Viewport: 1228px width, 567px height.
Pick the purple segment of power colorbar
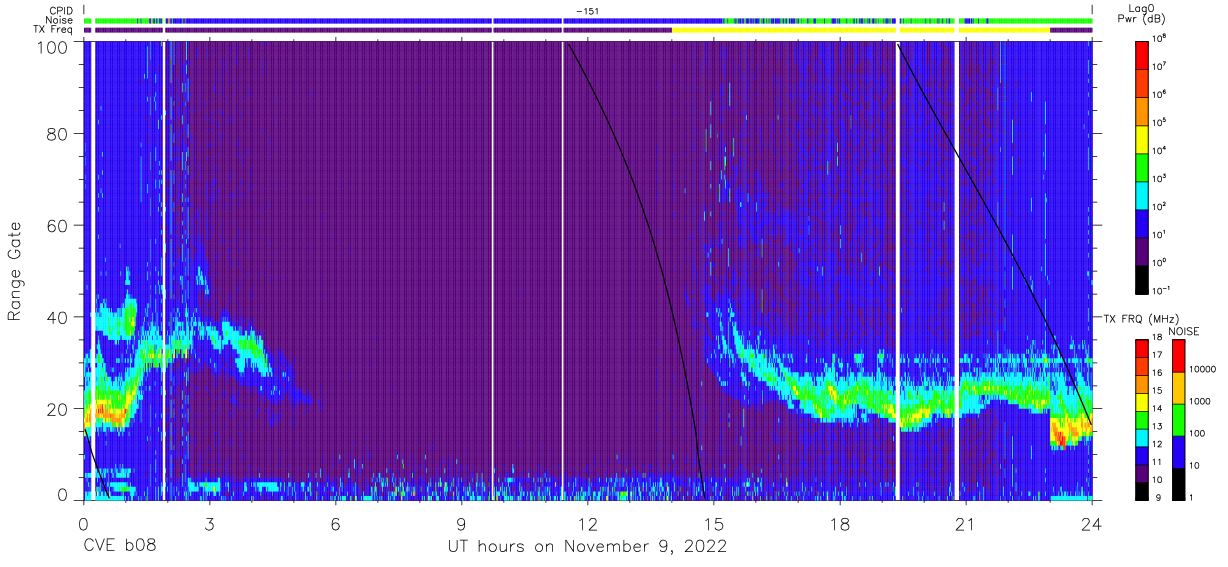point(1143,250)
